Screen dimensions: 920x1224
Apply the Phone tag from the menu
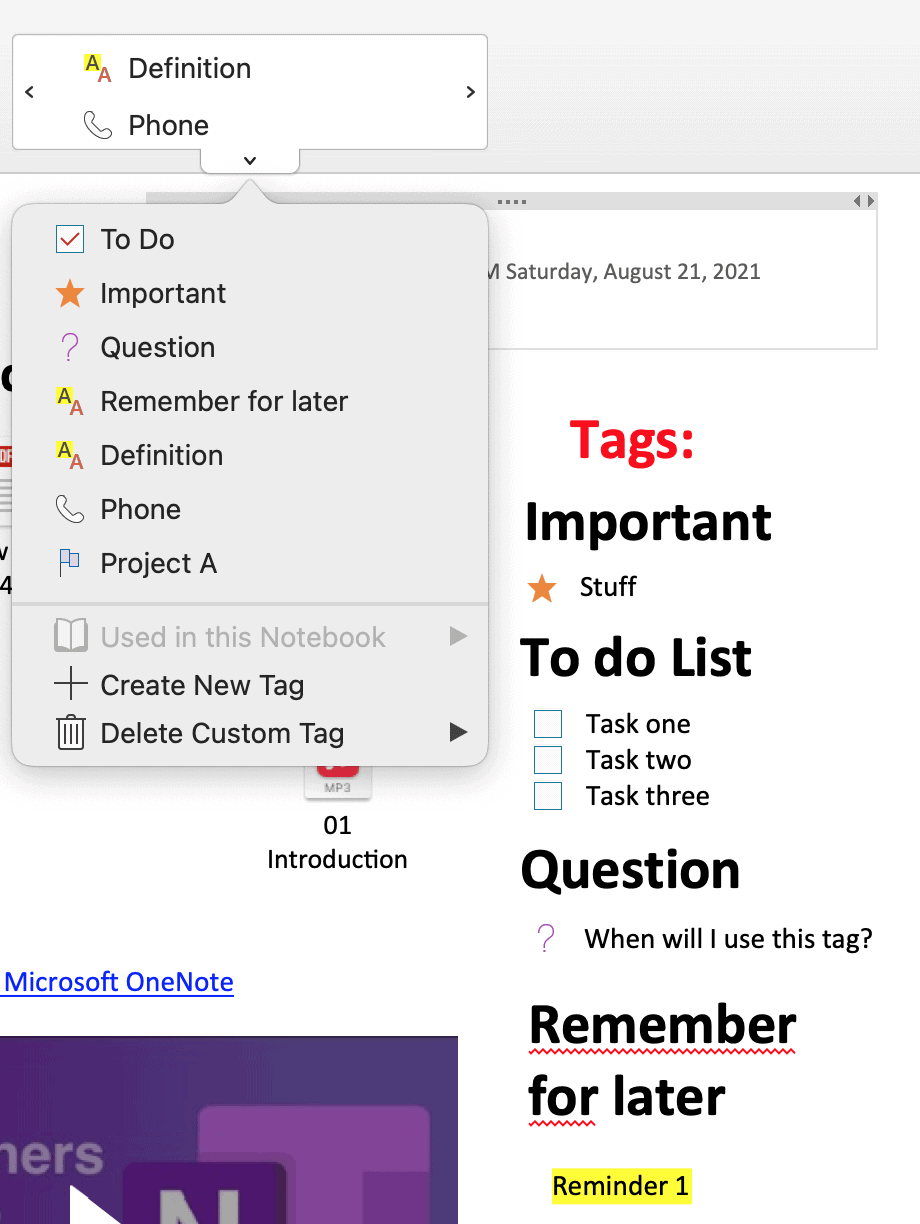[140, 509]
